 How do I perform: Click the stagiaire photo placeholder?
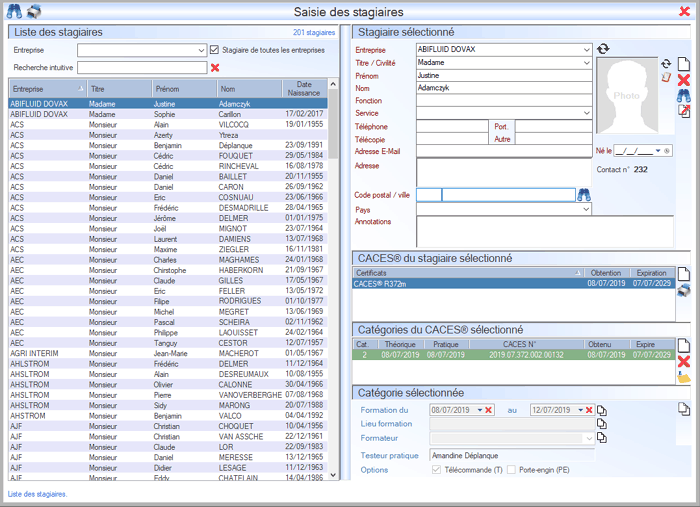[627, 96]
